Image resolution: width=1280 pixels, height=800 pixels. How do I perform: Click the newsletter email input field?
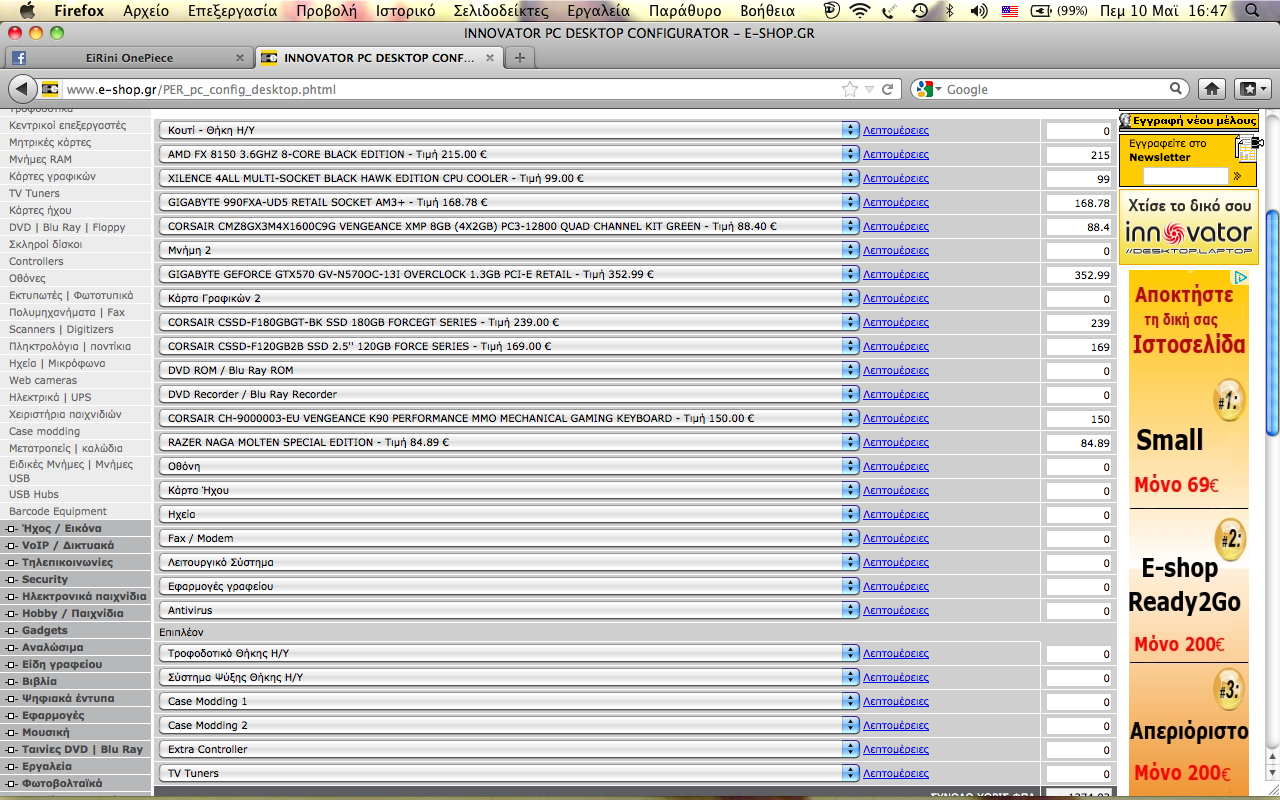pos(1184,176)
